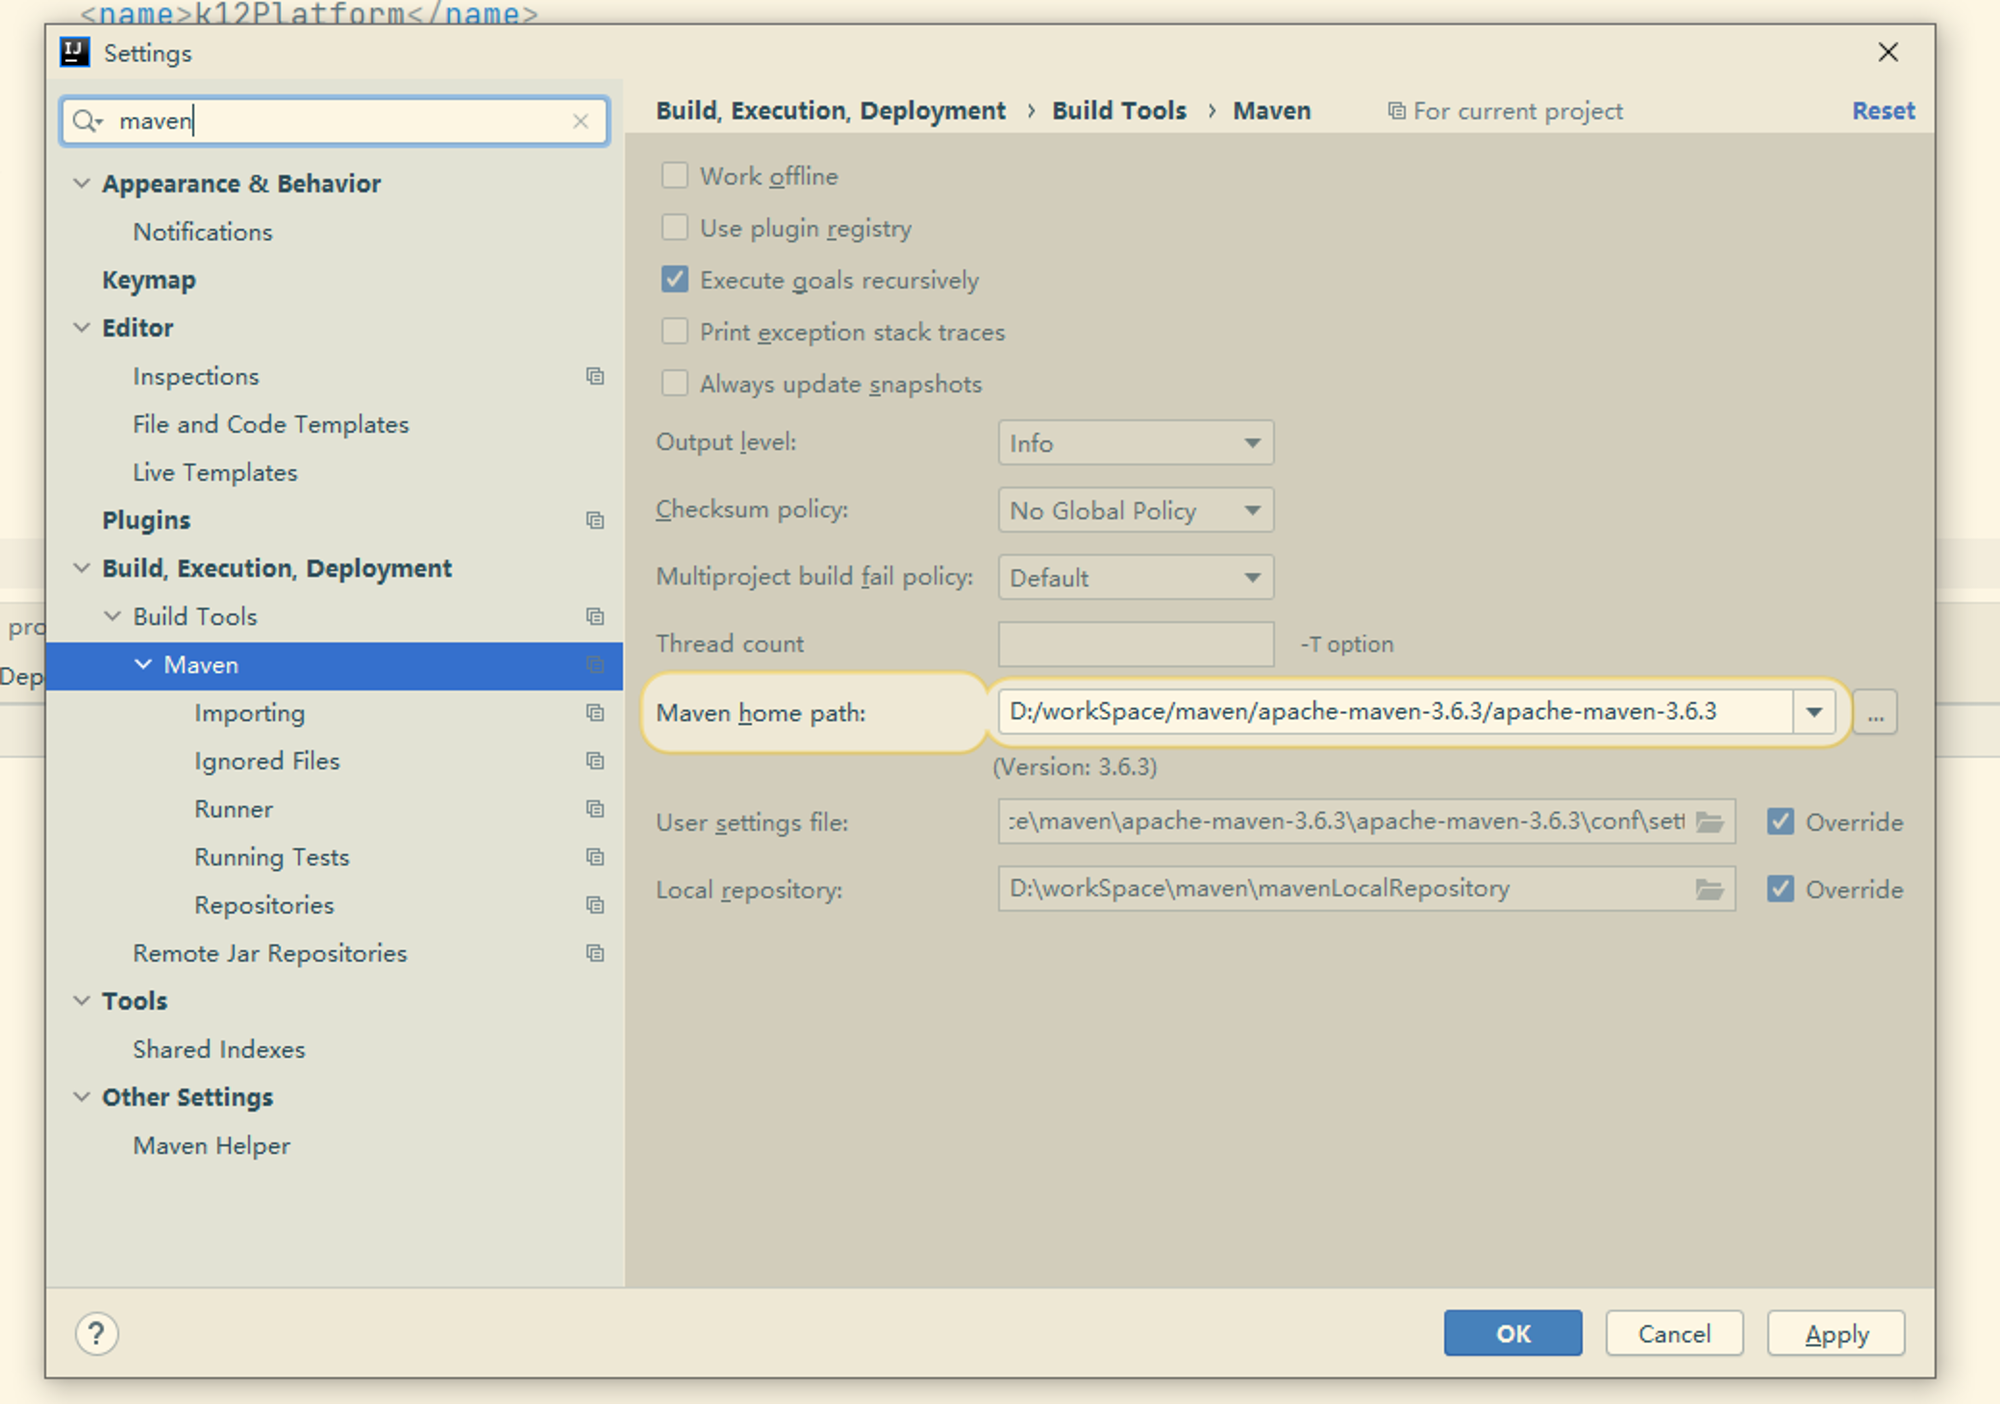Open the help question mark button
This screenshot has height=1404, width=2000.
(97, 1333)
